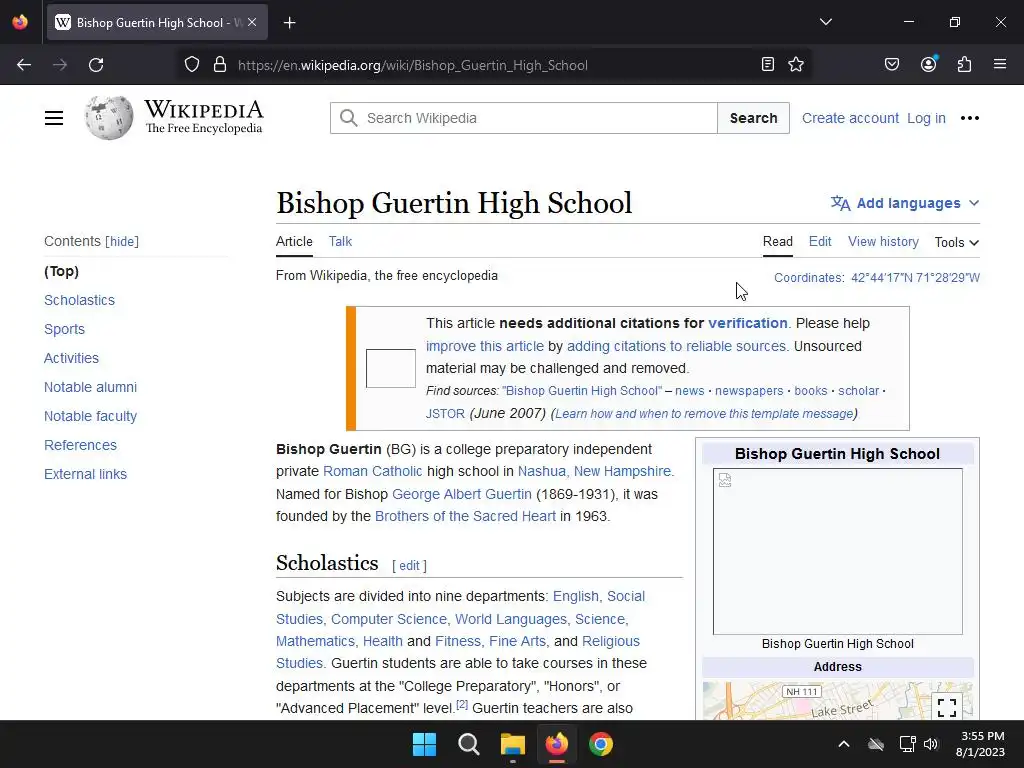
Task: Open the George Albert Guertin link
Action: click(462, 494)
